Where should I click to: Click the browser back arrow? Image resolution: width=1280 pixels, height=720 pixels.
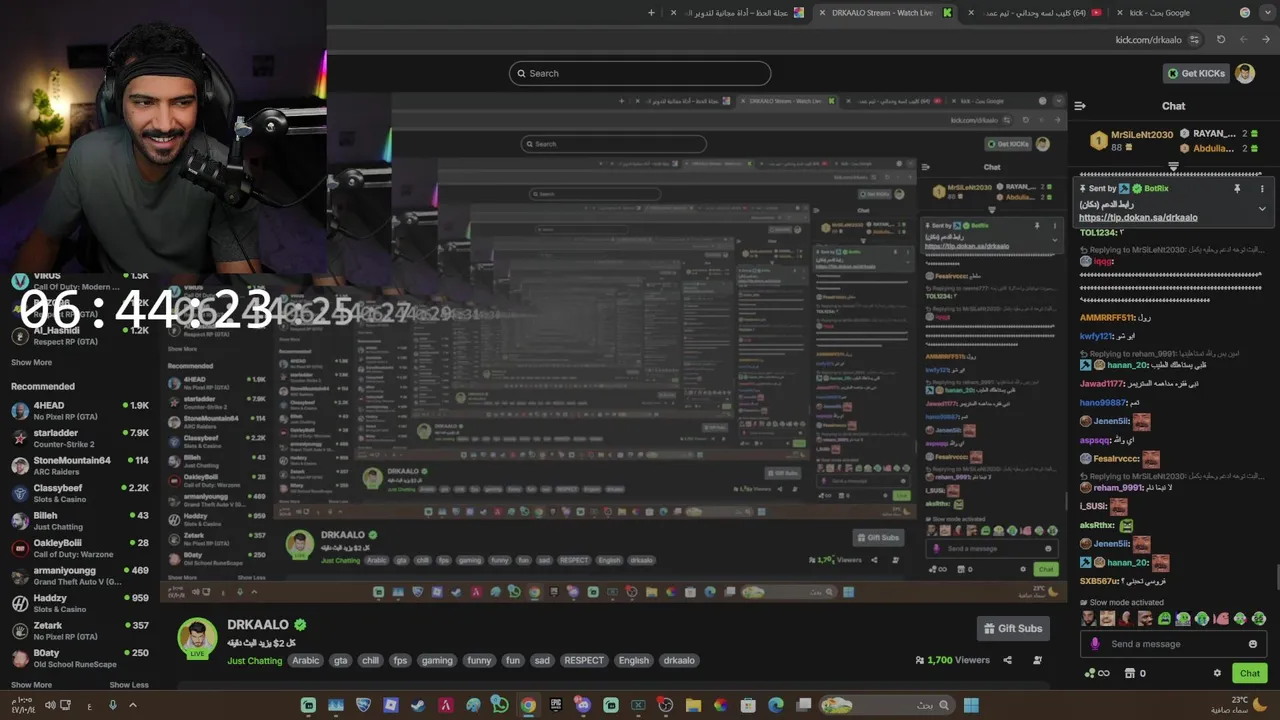(x=1266, y=40)
